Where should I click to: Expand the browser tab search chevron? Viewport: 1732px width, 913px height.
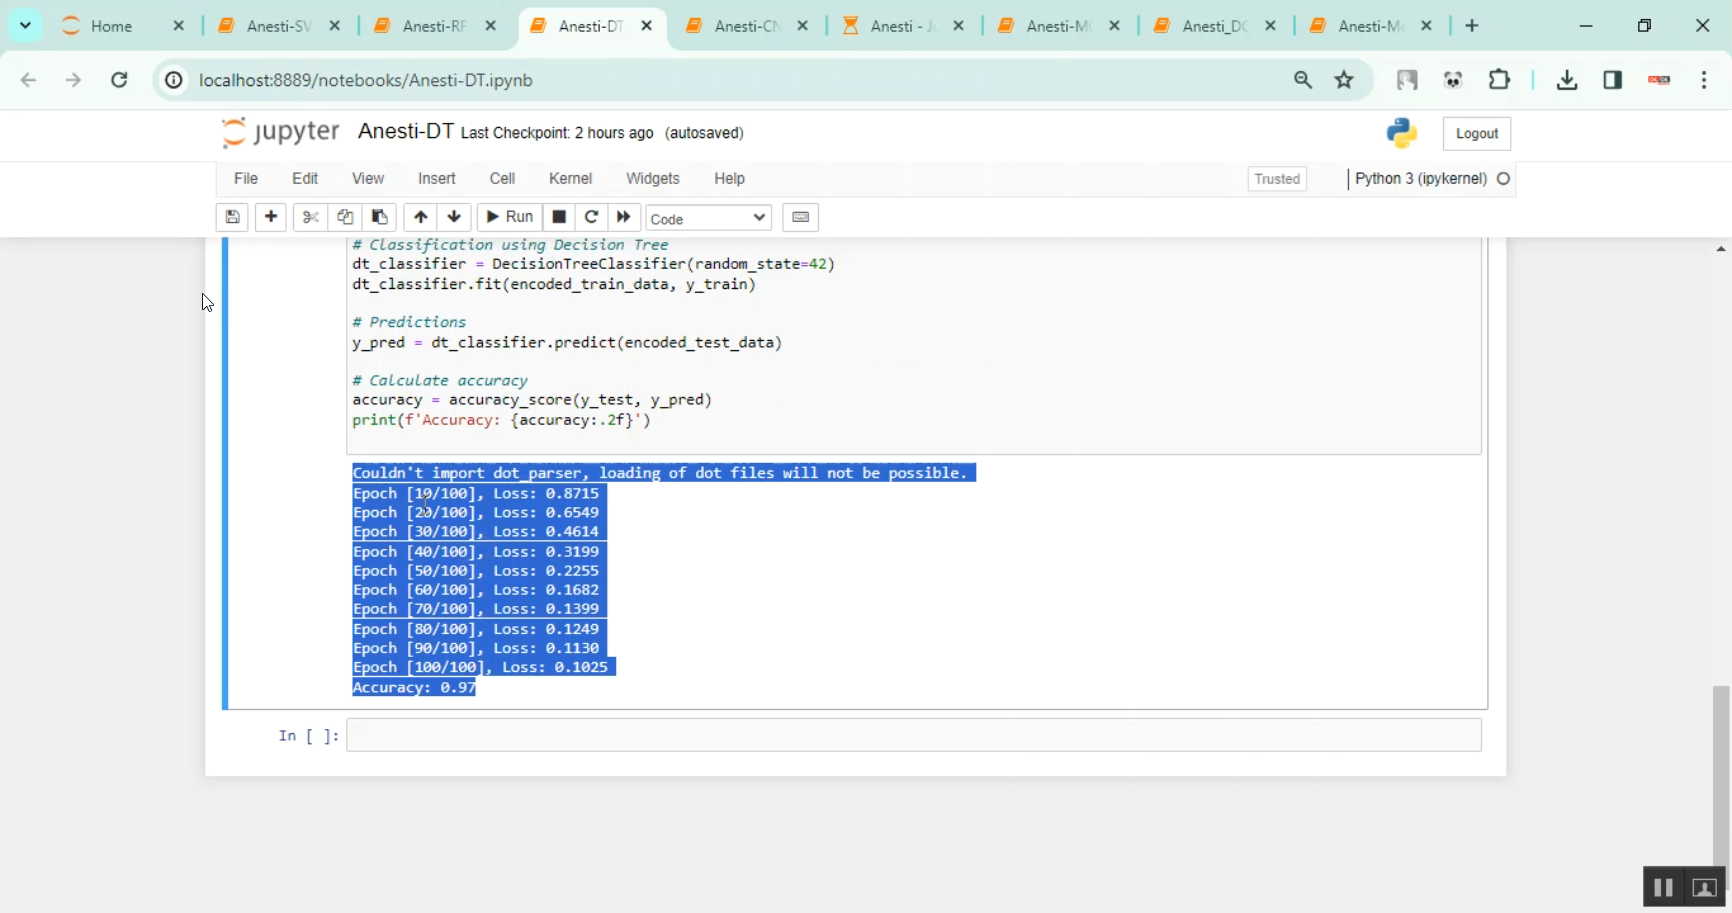pyautogui.click(x=24, y=25)
